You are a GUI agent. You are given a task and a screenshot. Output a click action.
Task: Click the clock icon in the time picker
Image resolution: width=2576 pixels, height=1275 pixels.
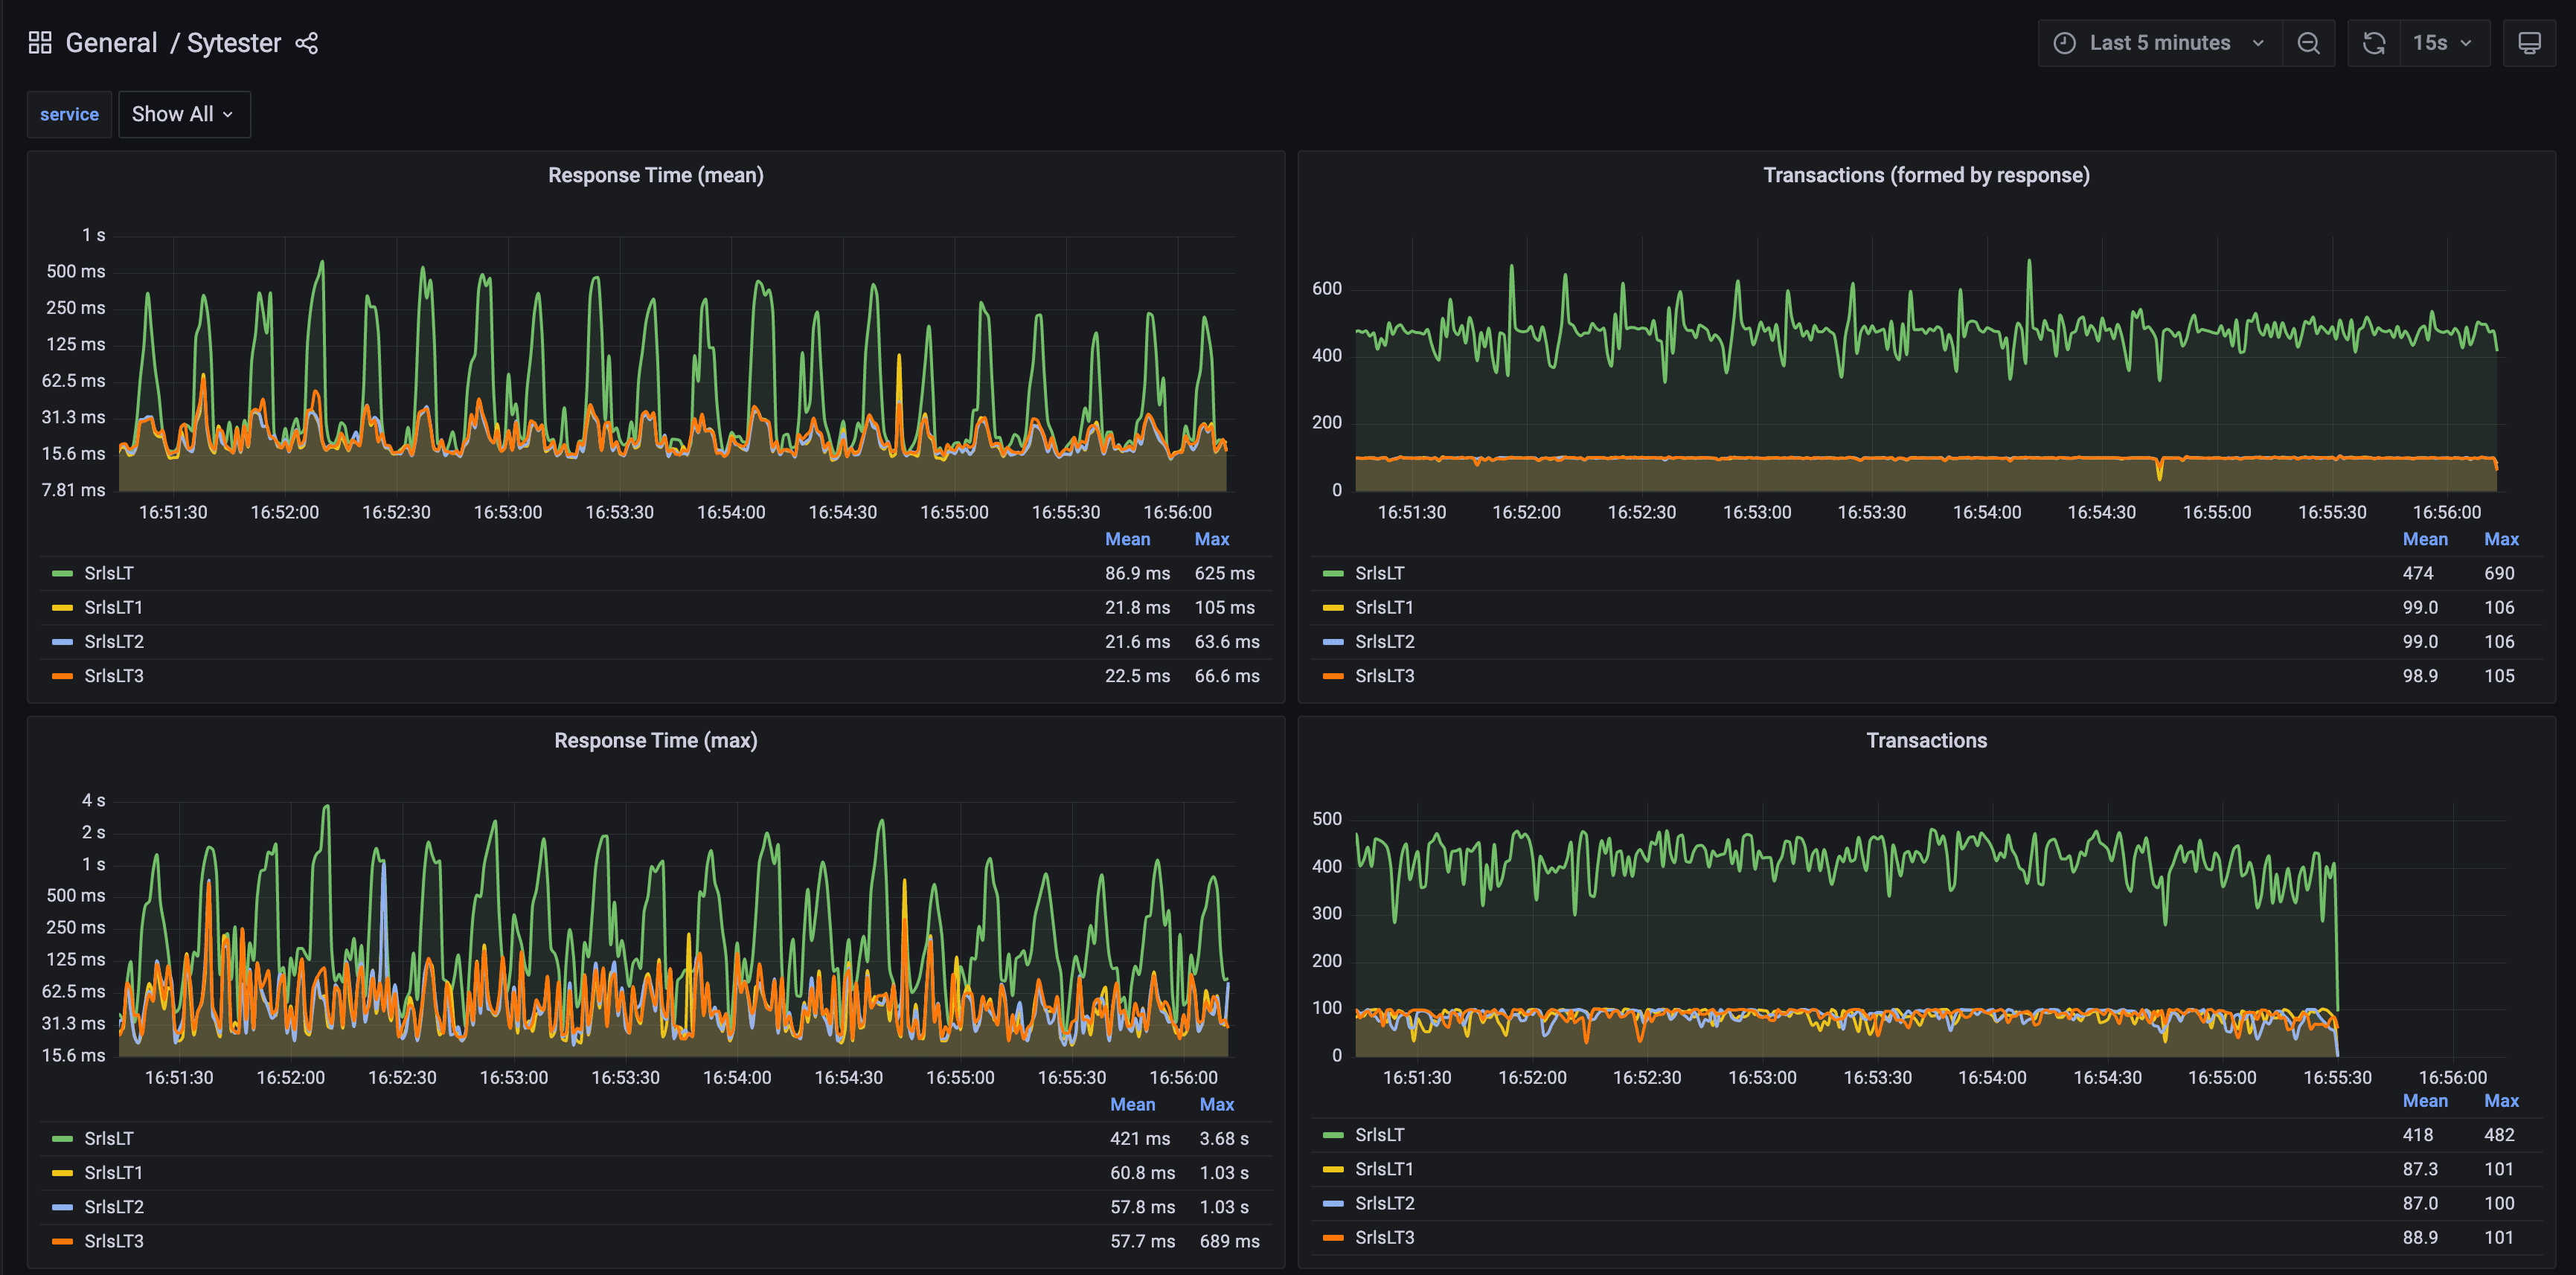click(x=2066, y=42)
